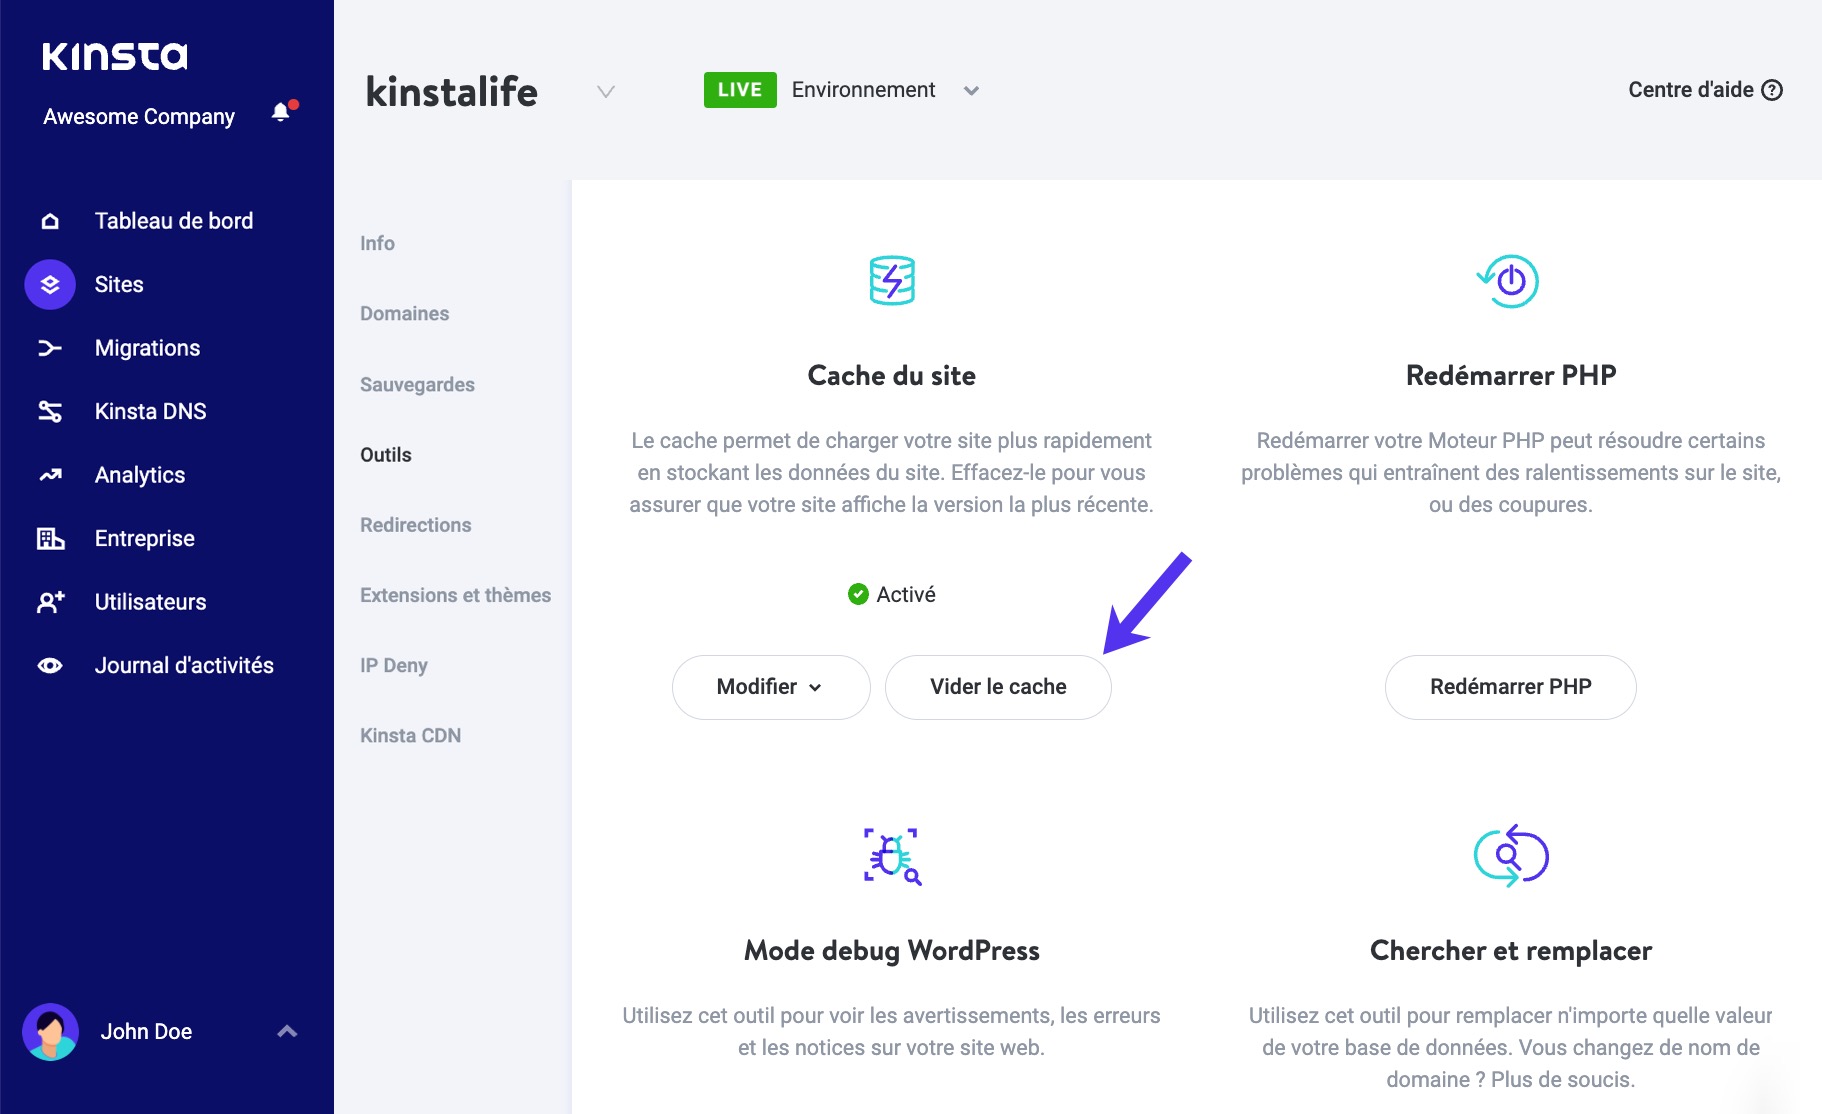The height and width of the screenshot is (1114, 1822).
Task: Open the Sites section icon
Action: (49, 284)
